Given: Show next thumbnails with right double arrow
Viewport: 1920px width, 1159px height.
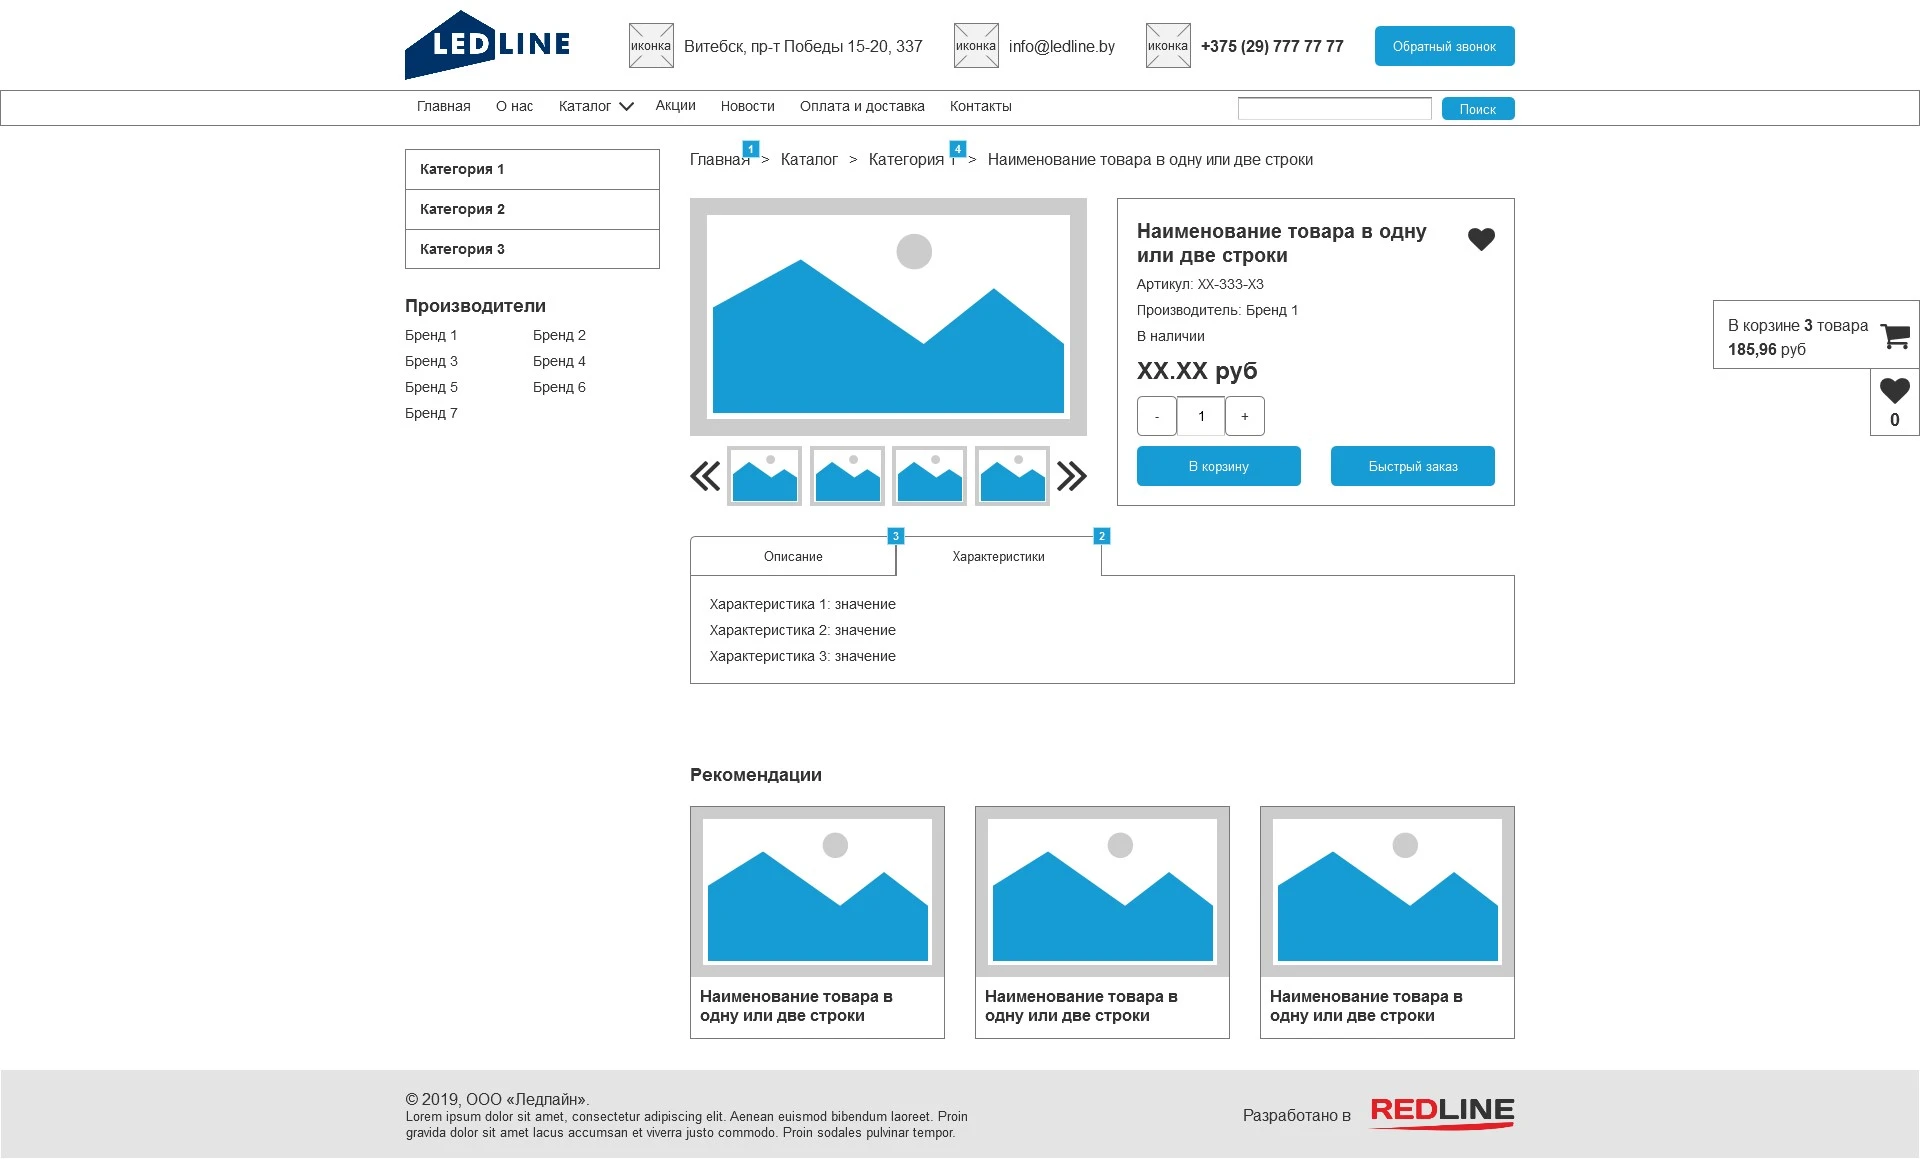Looking at the screenshot, I should point(1071,476).
